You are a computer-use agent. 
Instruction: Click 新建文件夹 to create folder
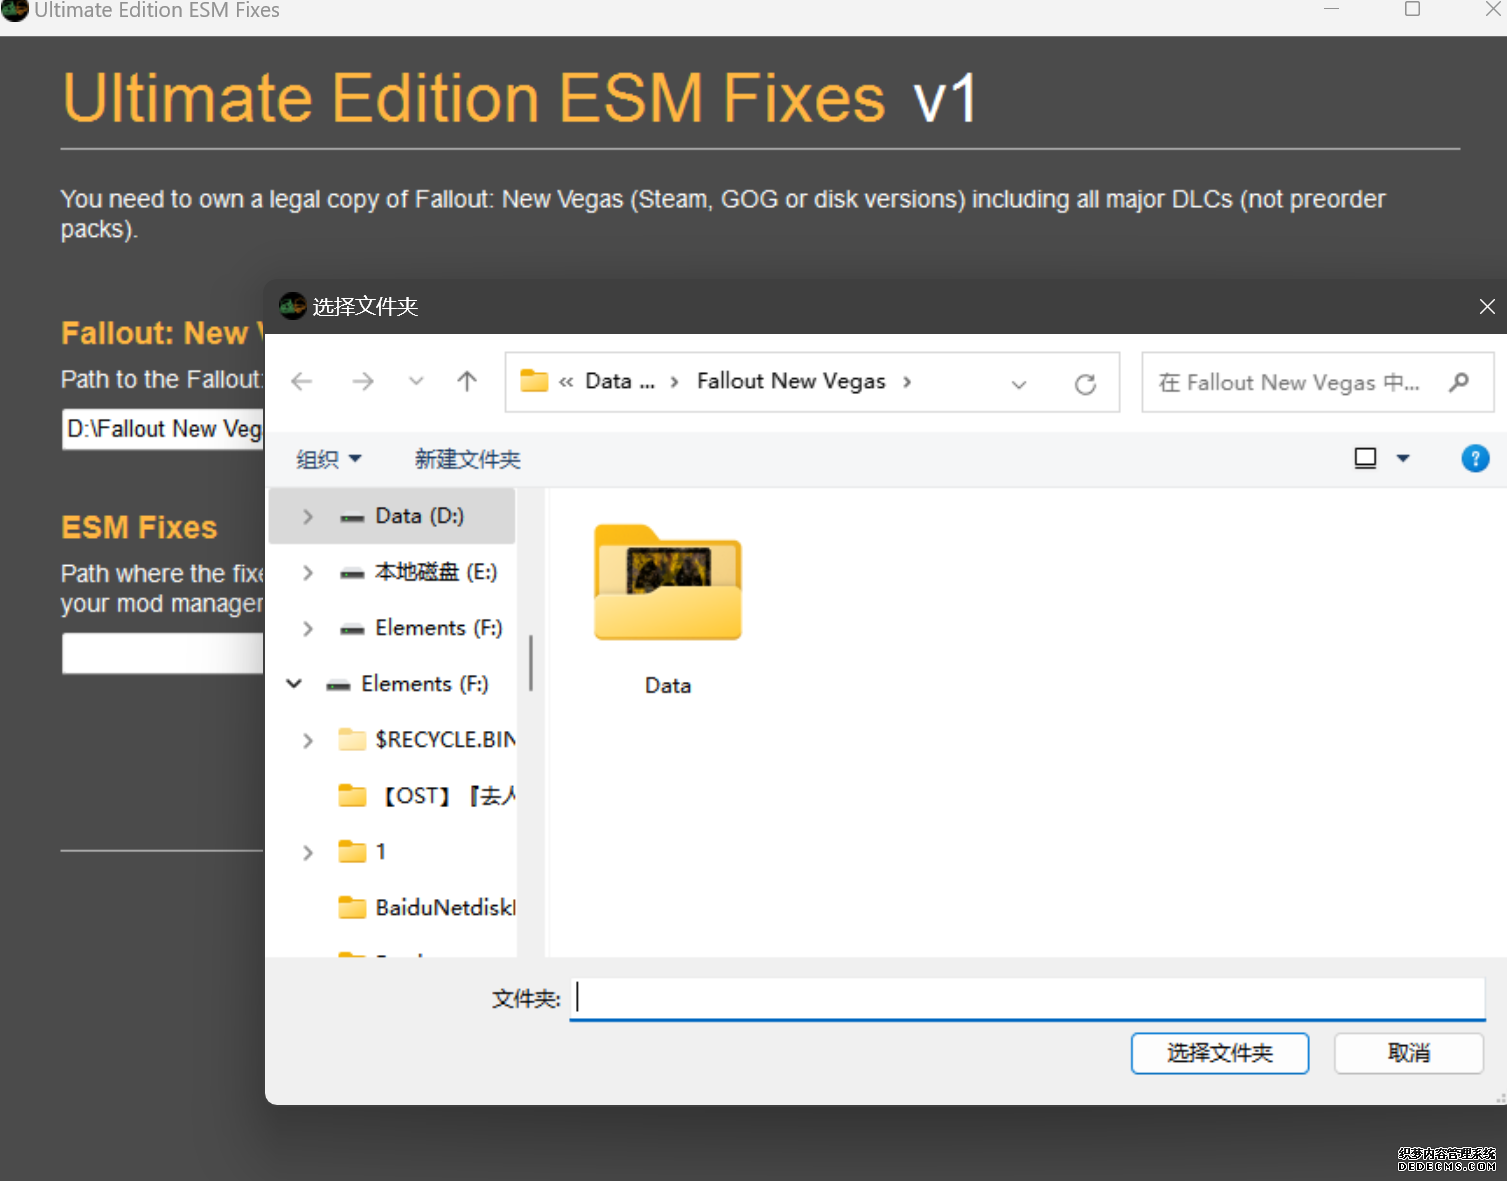[x=467, y=459]
